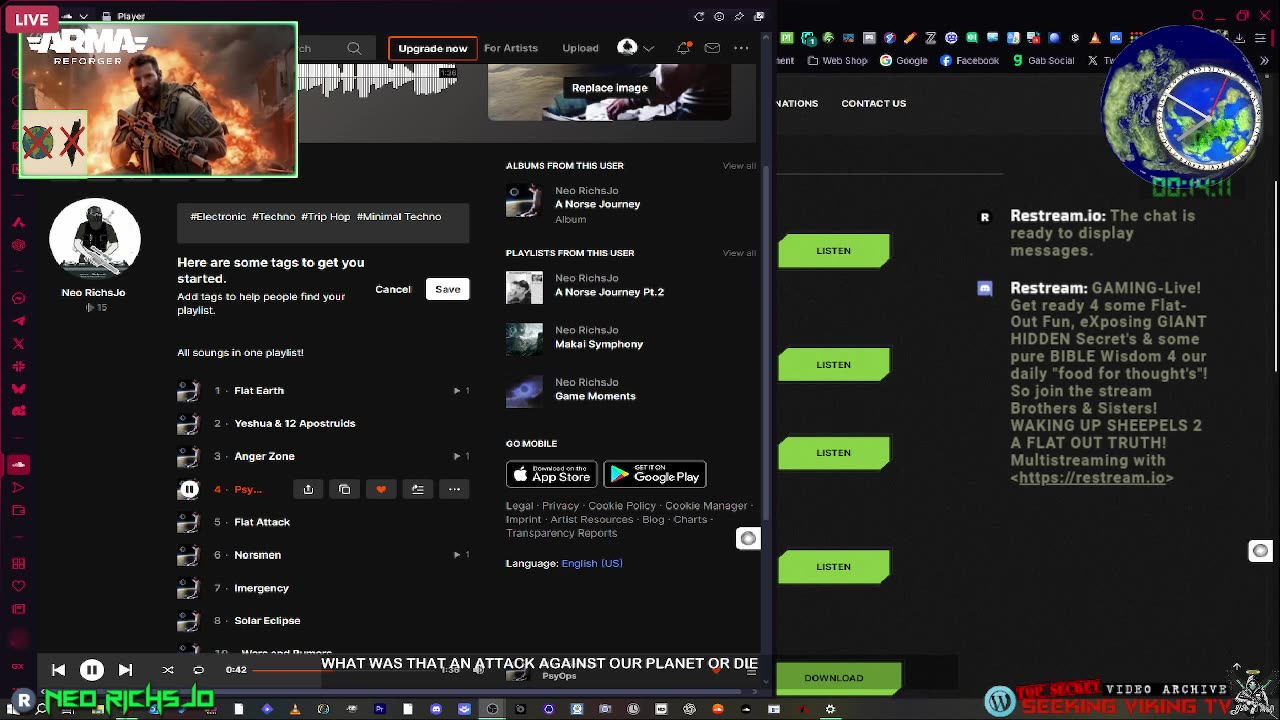1280x720 pixels.
Task: Launch VLC from the Windows taskbar
Action: point(295,709)
